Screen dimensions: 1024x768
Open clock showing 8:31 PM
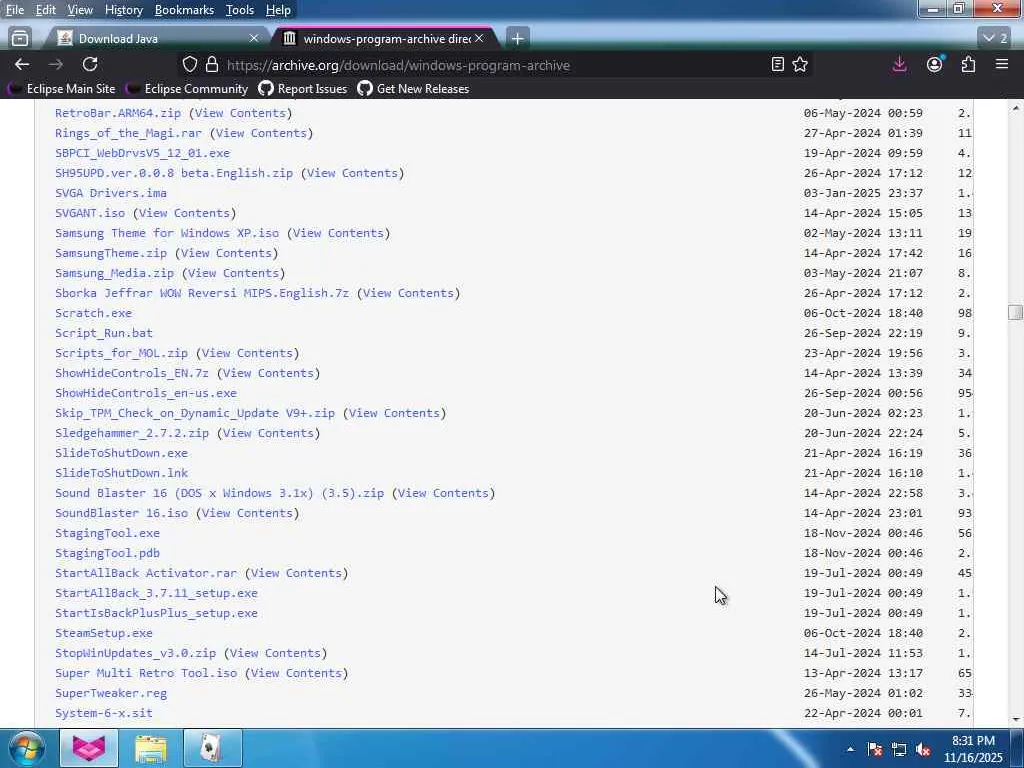[973, 749]
